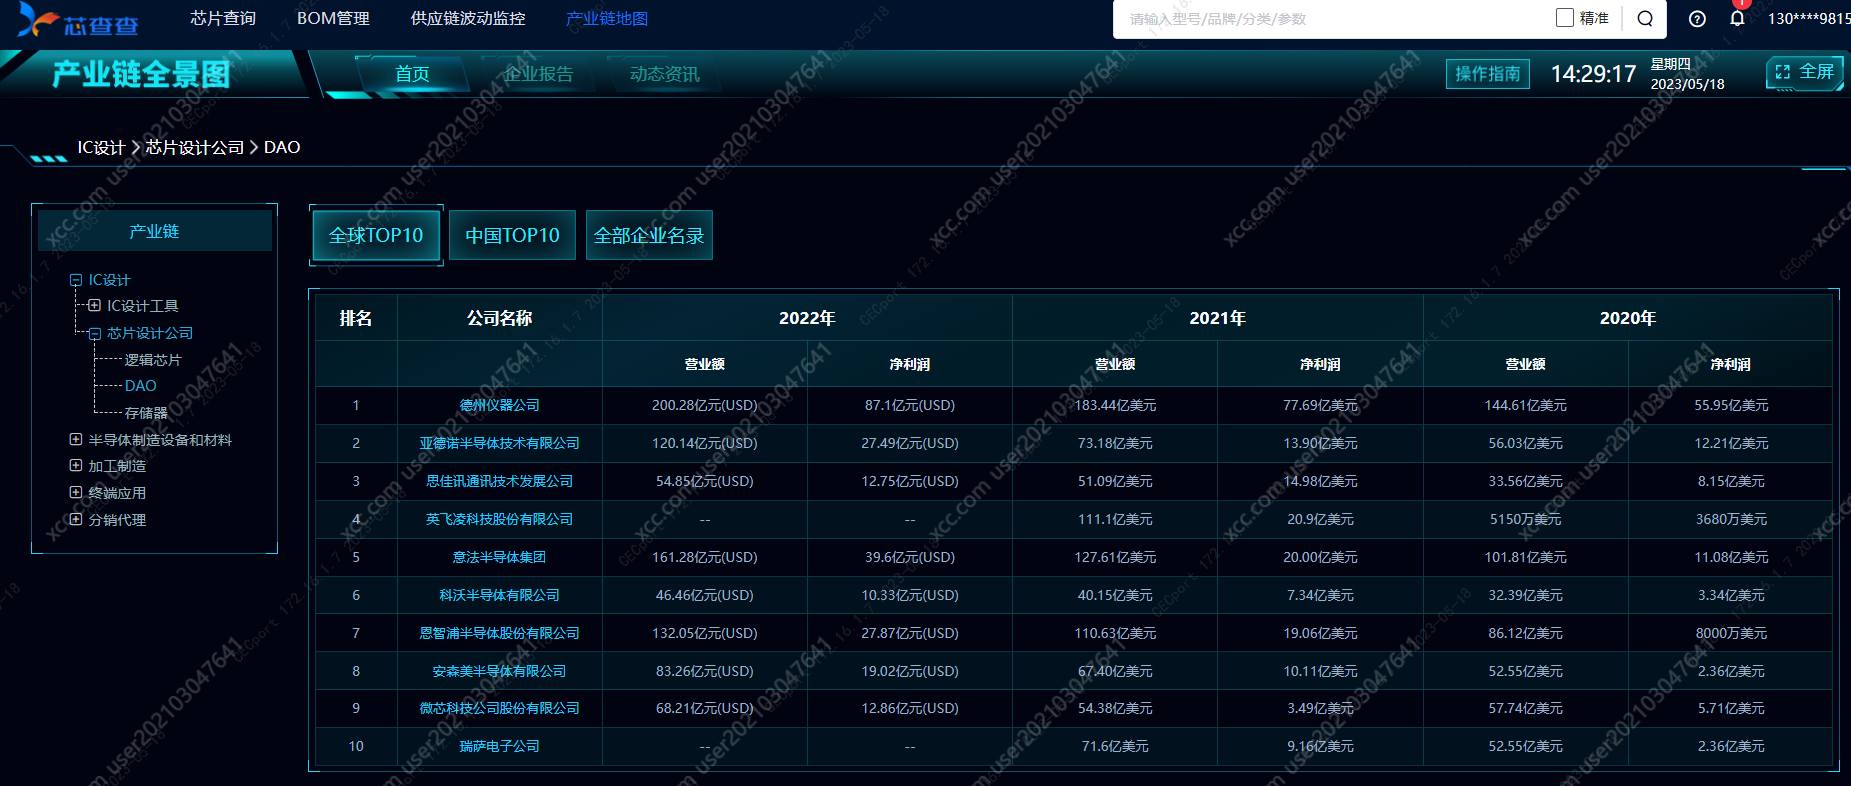Select 存储器 in the tree
Screen dimensions: 1851x786
pos(146,413)
